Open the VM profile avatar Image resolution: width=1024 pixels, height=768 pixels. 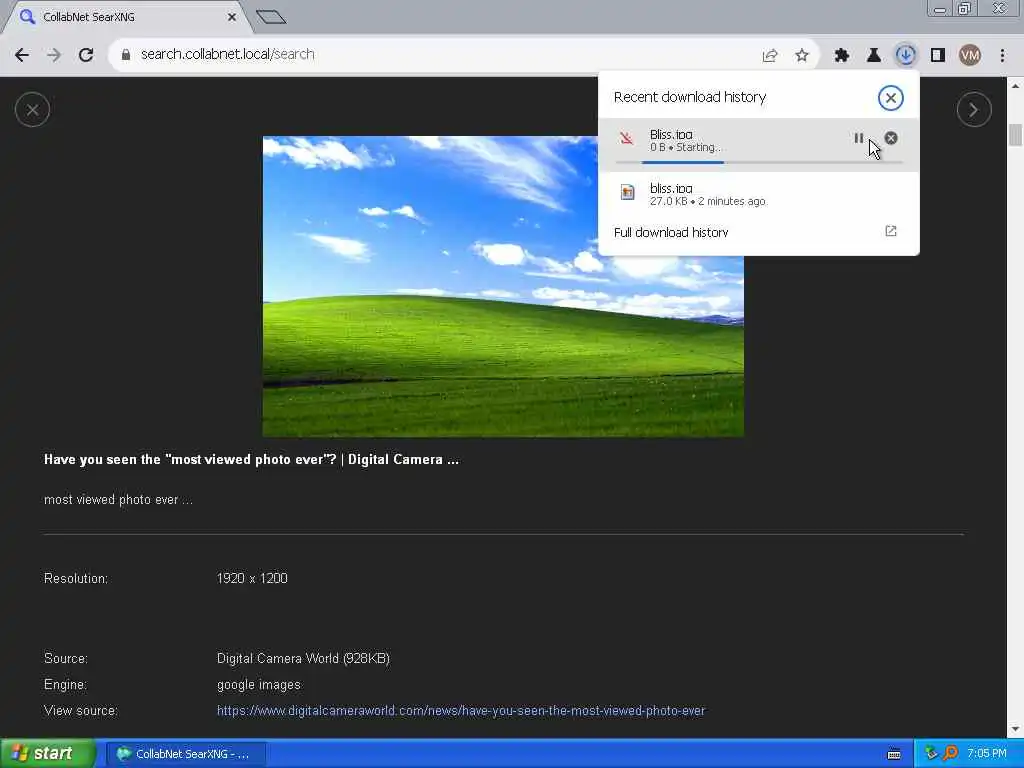(970, 56)
